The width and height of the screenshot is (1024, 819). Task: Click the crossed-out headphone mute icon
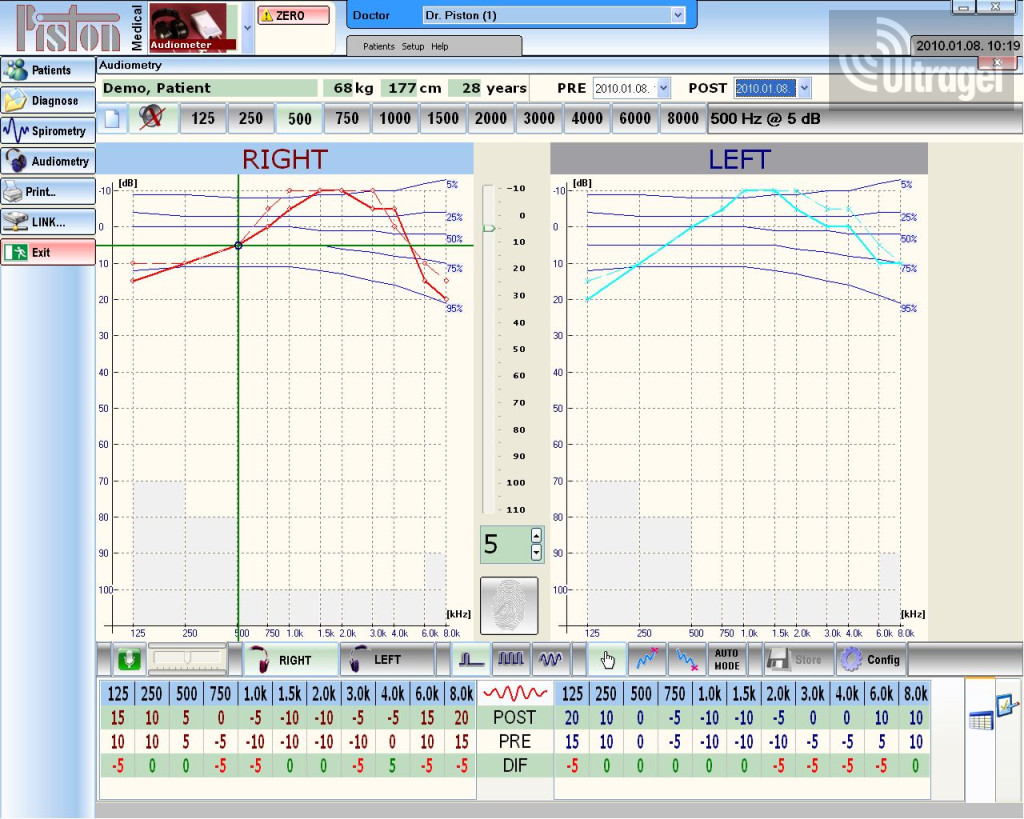coord(152,118)
